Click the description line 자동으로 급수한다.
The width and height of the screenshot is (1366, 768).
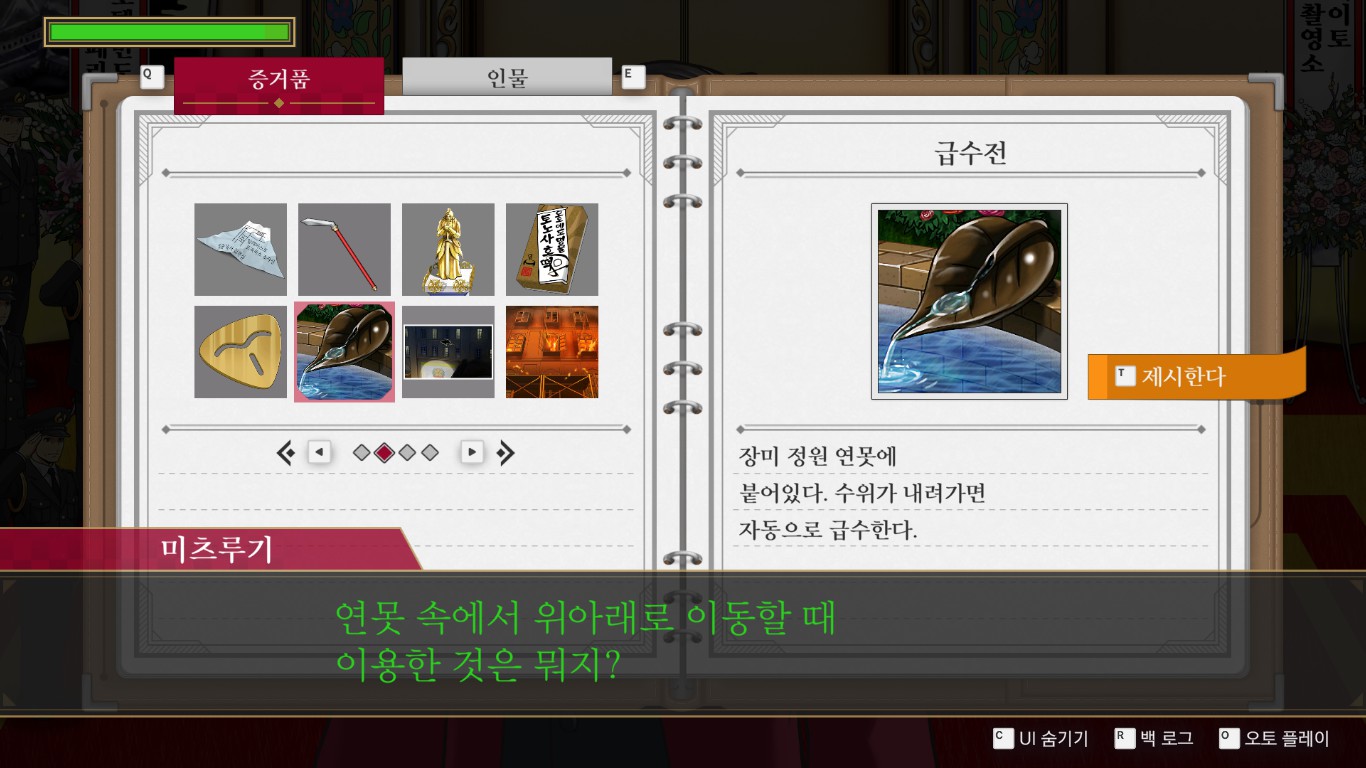click(827, 530)
